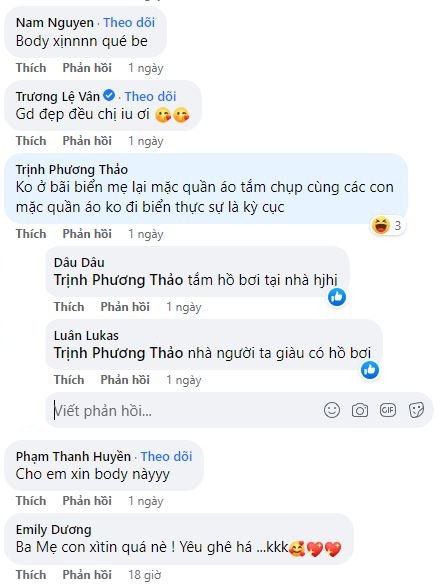Click like reaction on Dâu Dâu's reply

[x=337, y=297]
